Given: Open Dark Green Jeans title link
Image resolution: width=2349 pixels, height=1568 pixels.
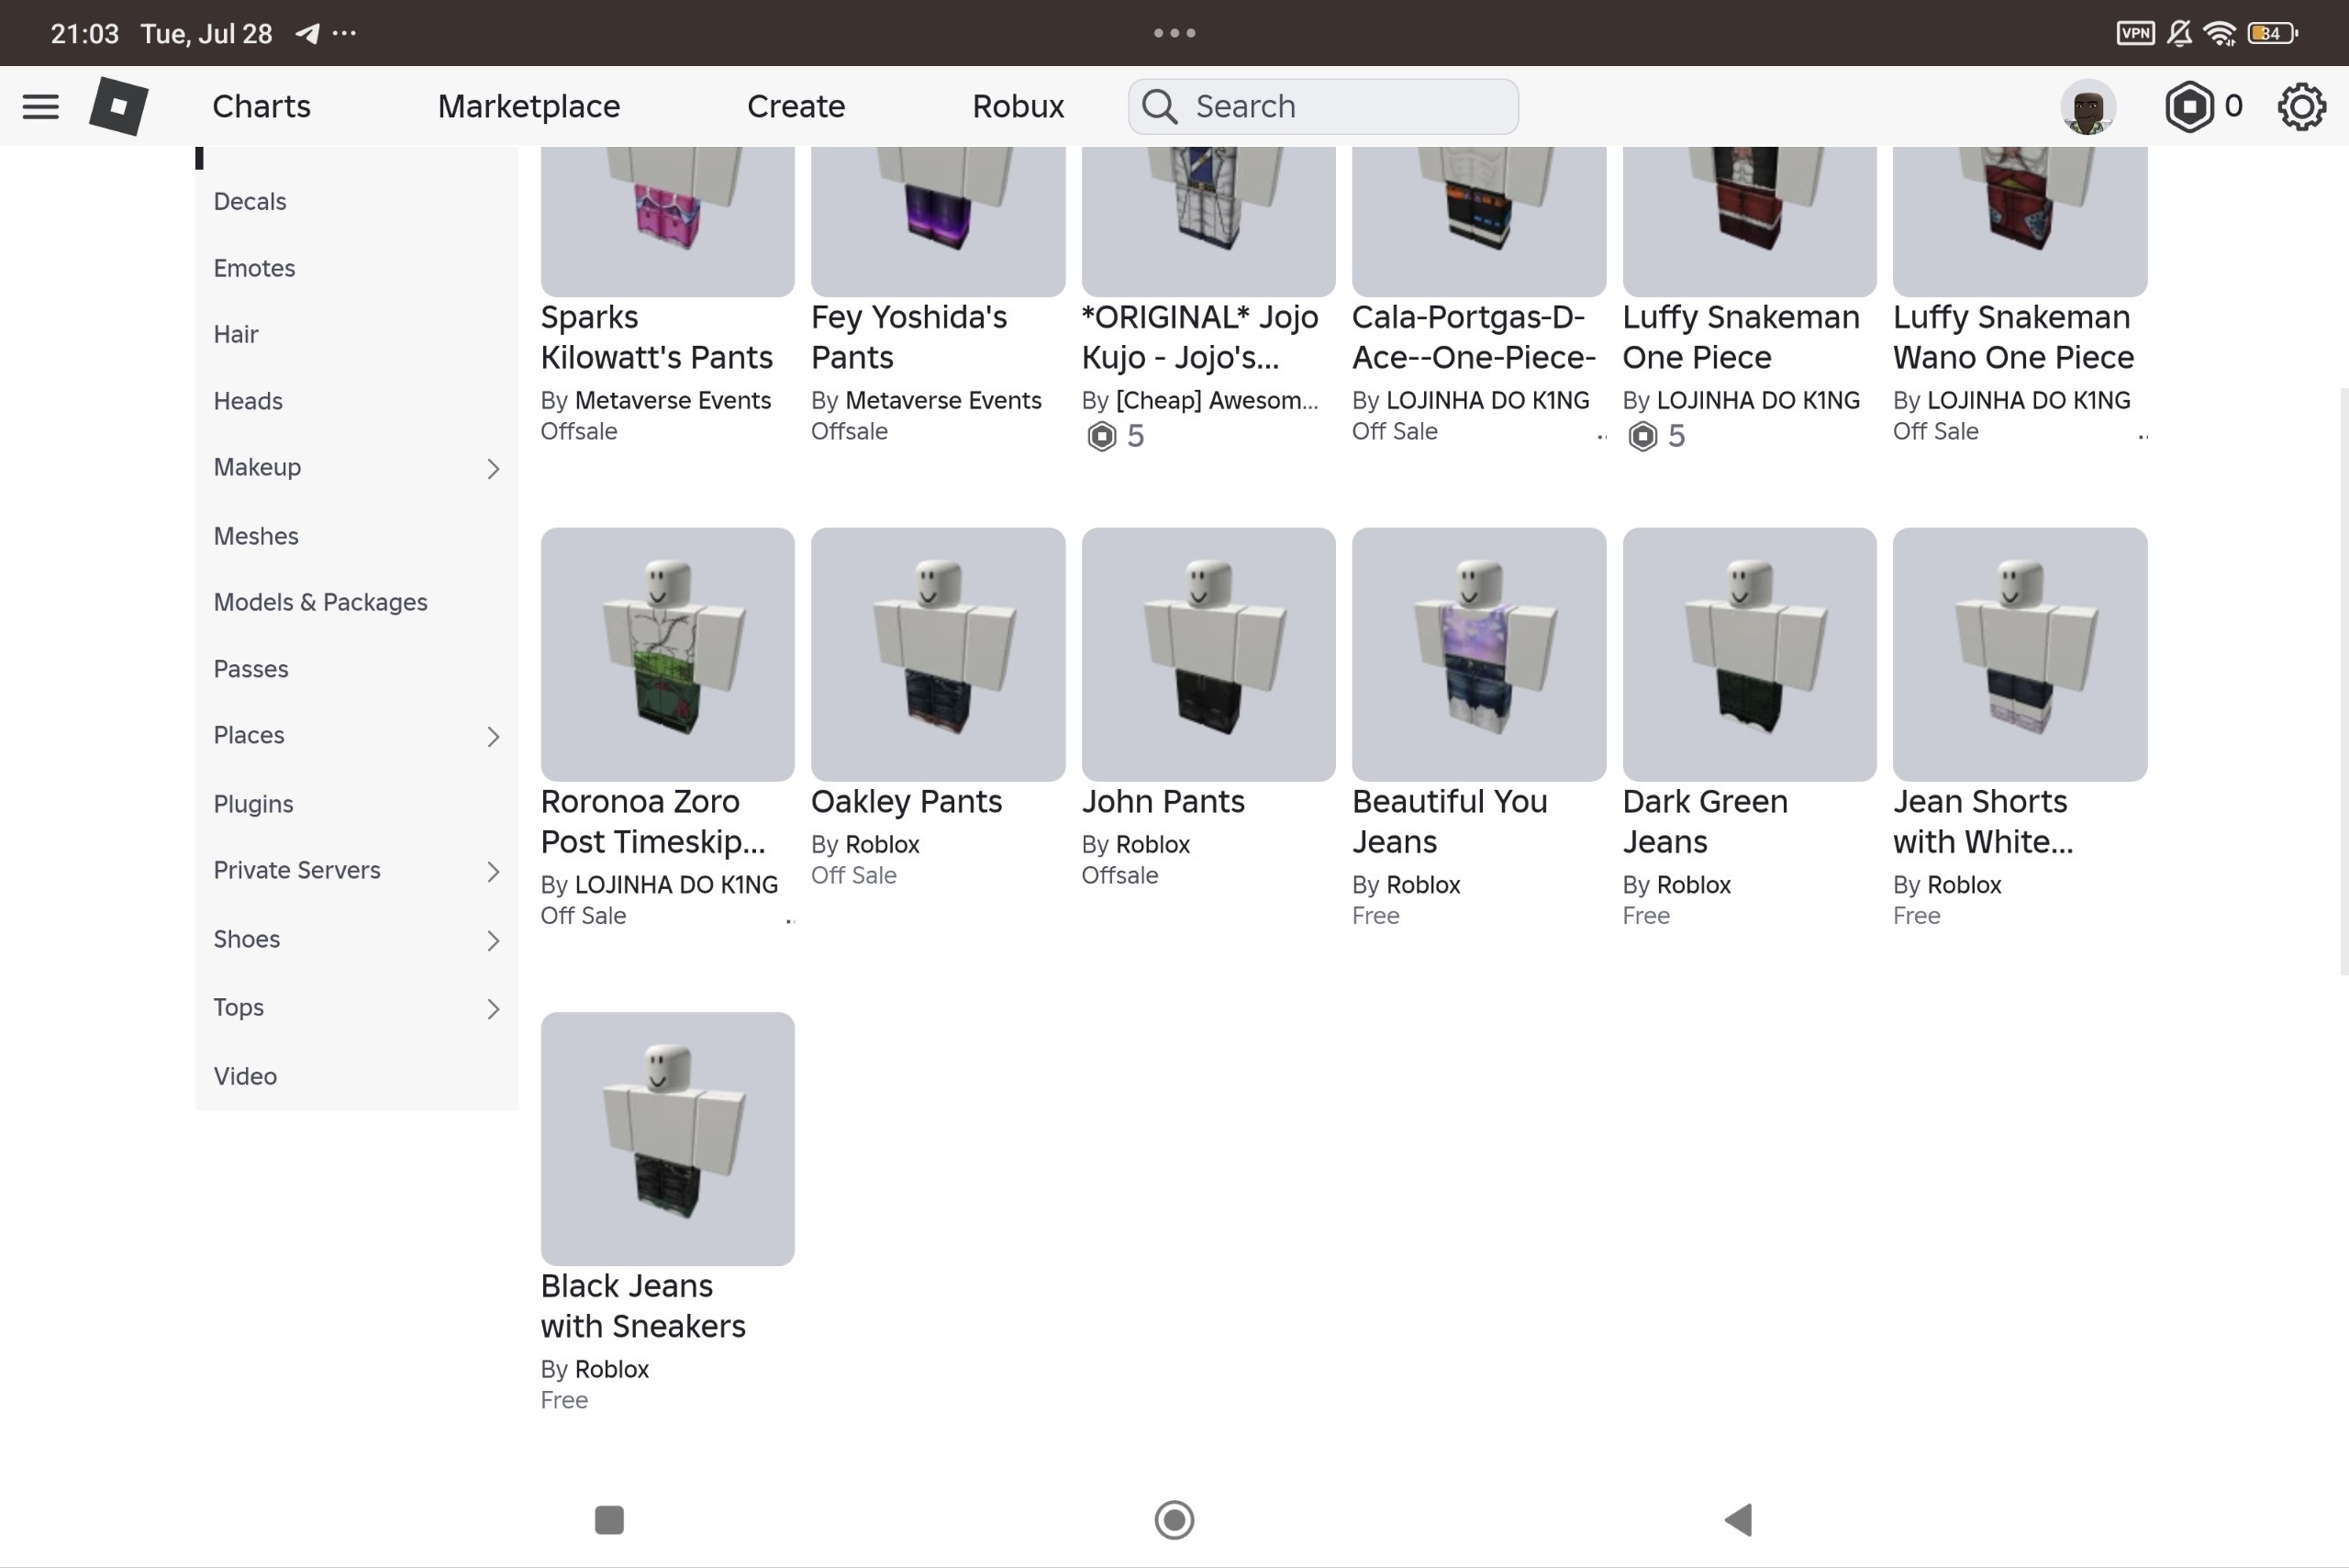Looking at the screenshot, I should click(1705, 821).
